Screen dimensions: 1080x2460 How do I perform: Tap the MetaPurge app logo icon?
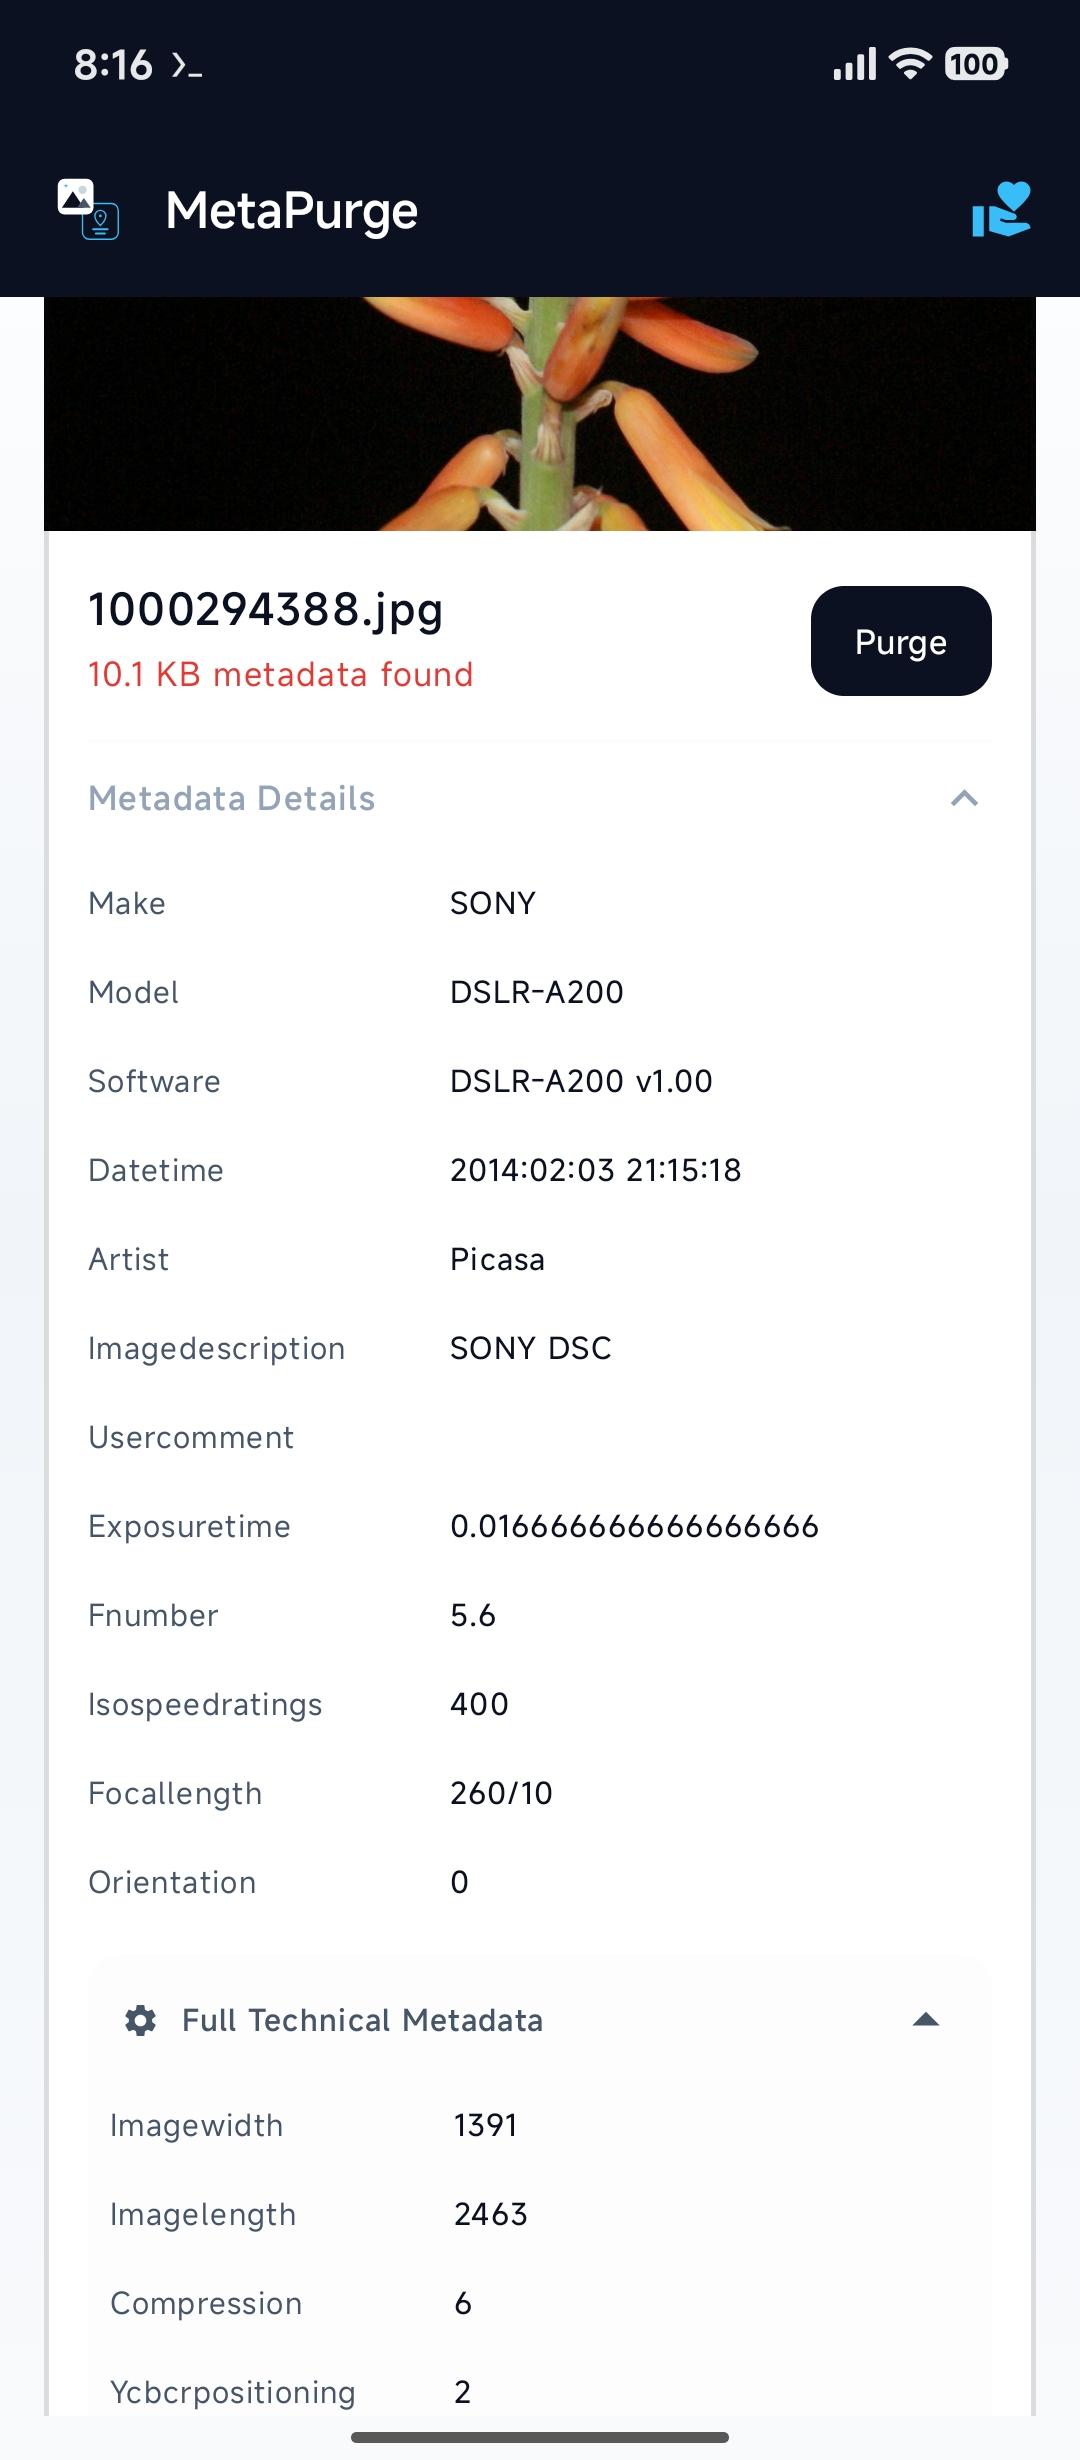[x=88, y=210]
